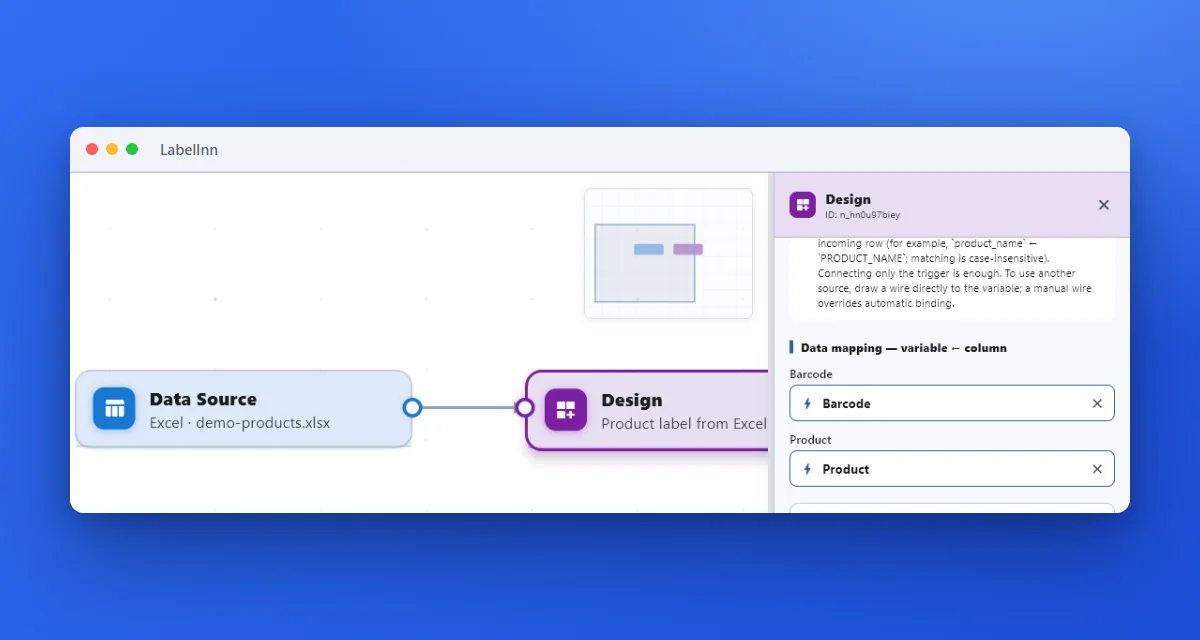This screenshot has height=640, width=1200.
Task: Click the Product field label
Action: tap(811, 439)
